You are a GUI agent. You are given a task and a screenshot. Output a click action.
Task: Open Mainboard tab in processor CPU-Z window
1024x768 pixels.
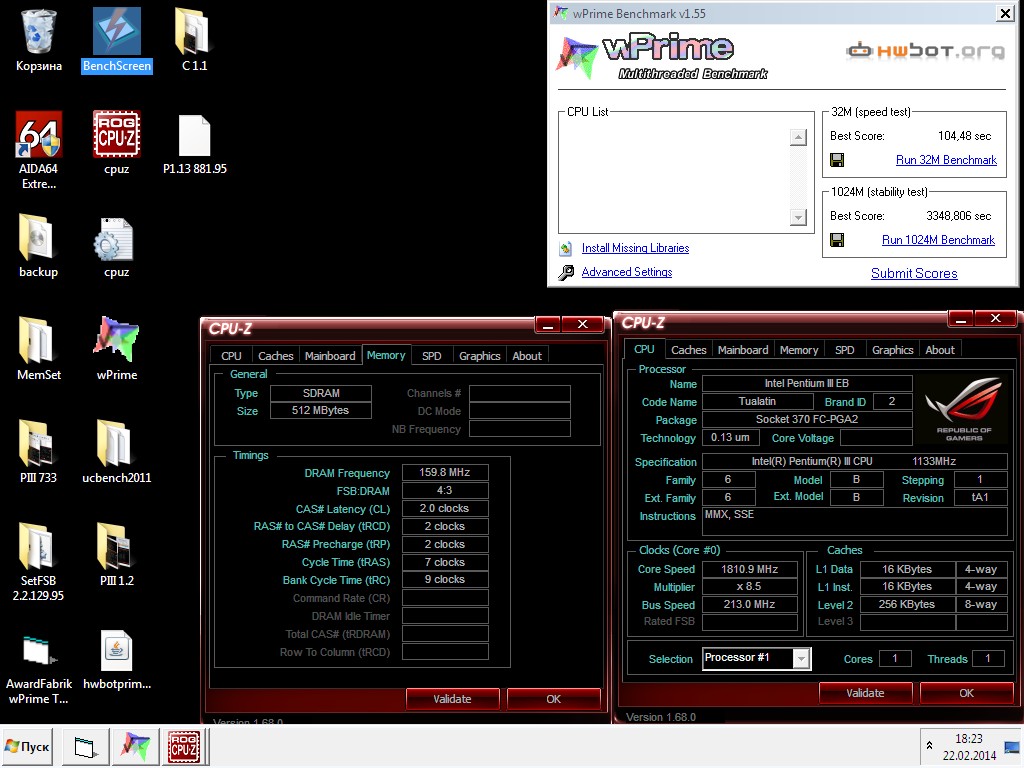[x=743, y=350]
